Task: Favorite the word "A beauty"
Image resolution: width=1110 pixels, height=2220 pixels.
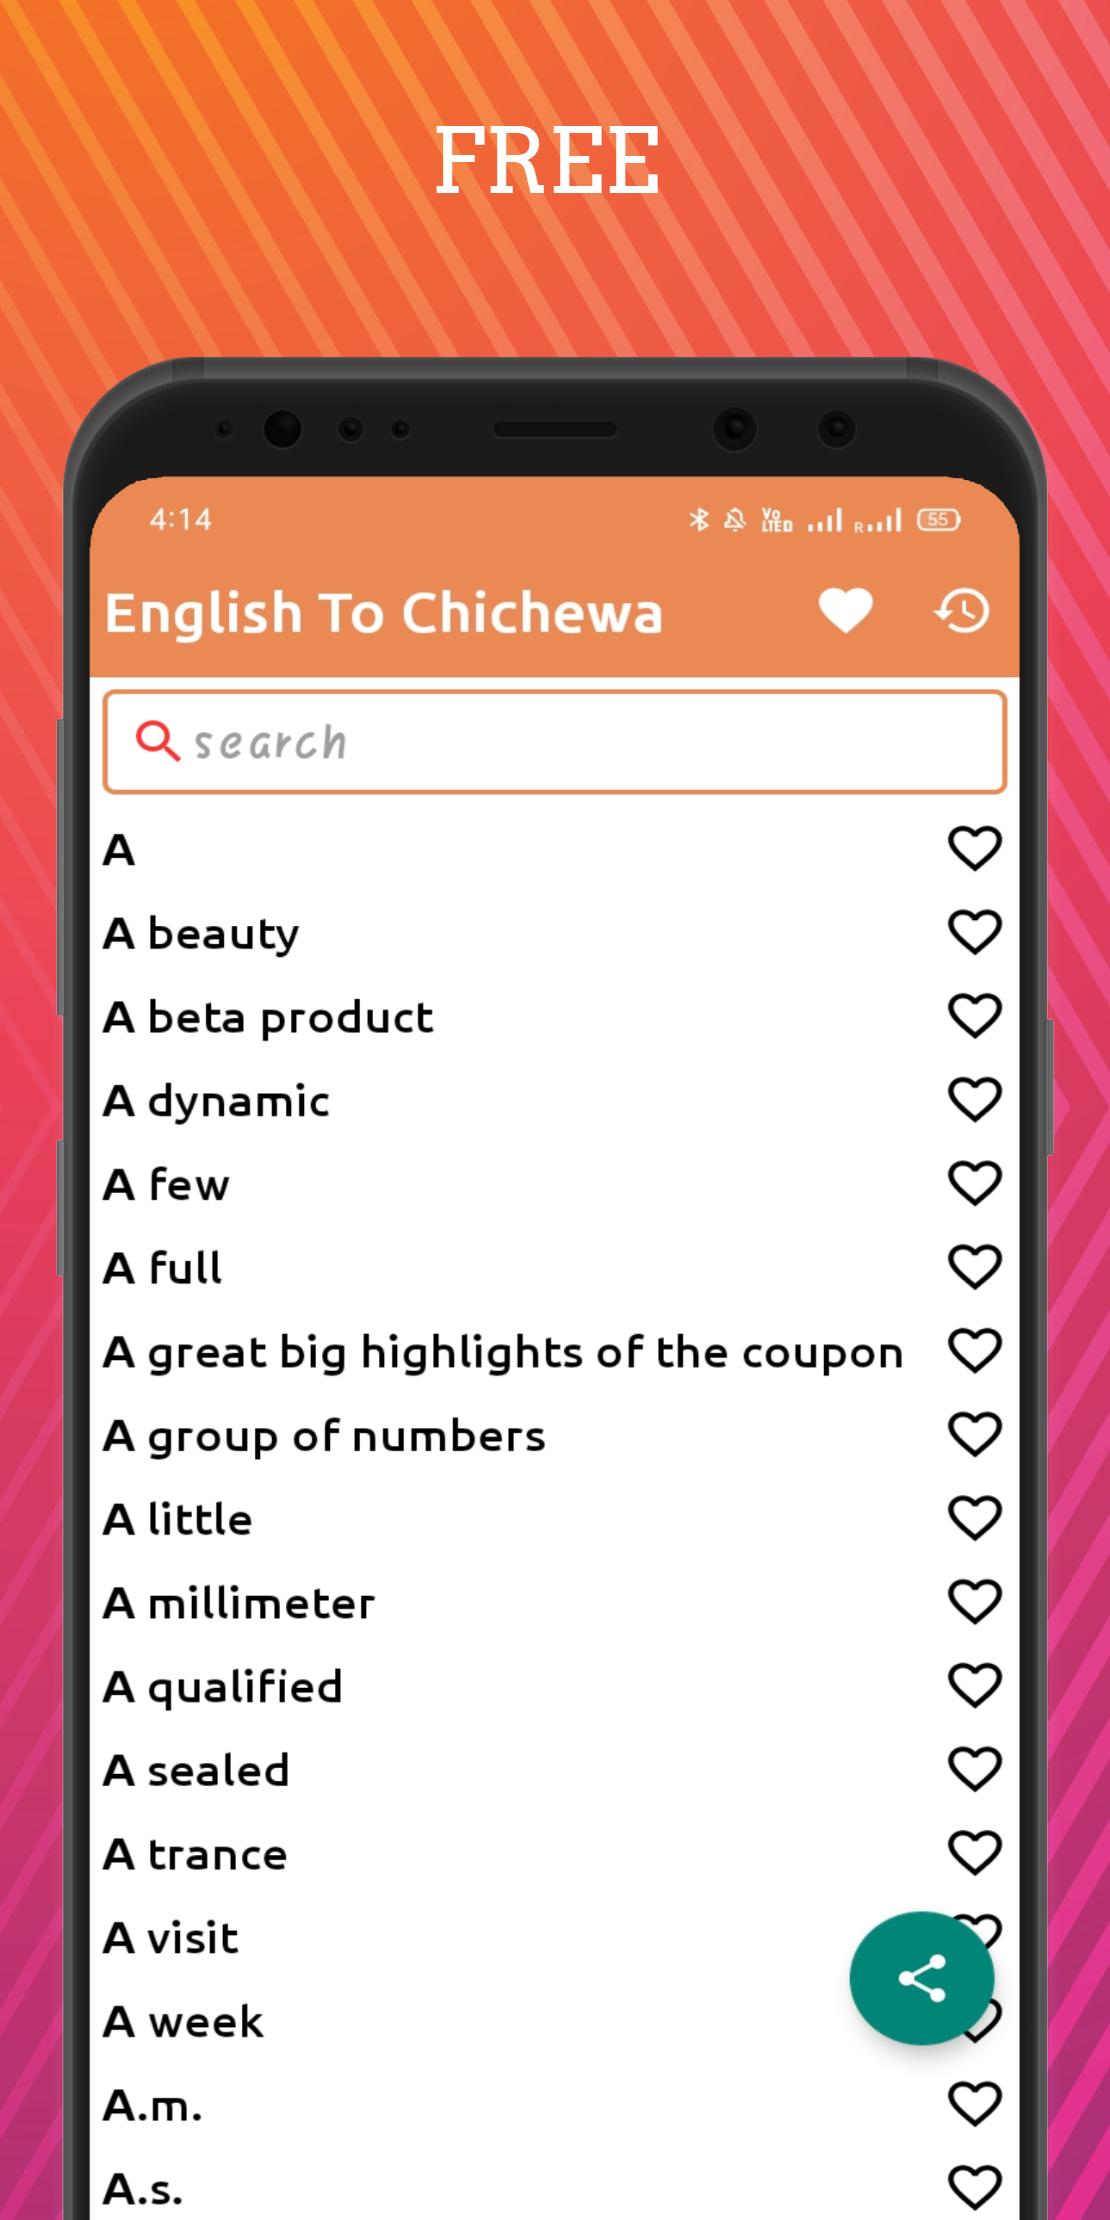Action: [x=974, y=933]
